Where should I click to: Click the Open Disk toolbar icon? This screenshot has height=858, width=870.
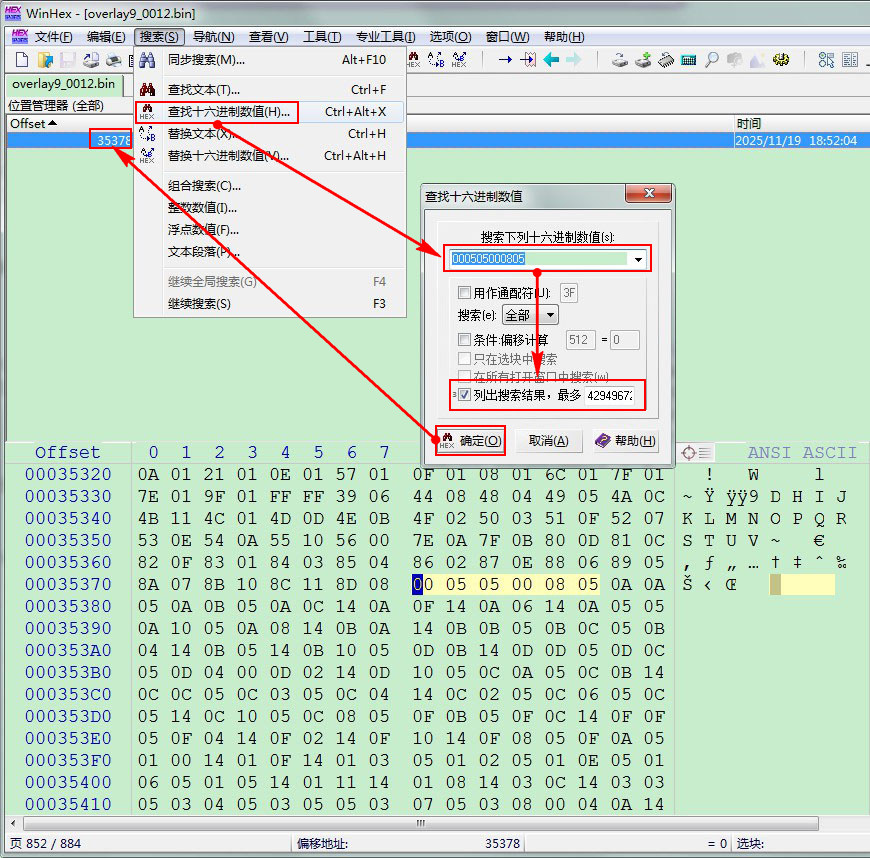[620, 59]
